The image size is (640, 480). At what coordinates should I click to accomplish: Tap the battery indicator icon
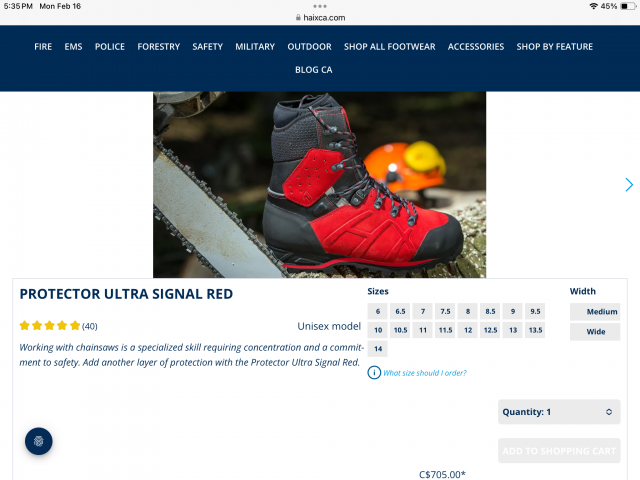[x=627, y=6]
